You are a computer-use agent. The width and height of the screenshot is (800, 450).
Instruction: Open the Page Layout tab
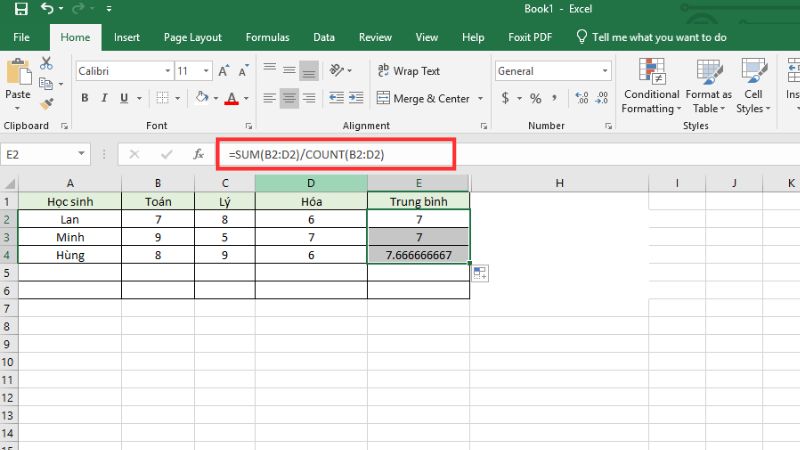click(x=192, y=37)
